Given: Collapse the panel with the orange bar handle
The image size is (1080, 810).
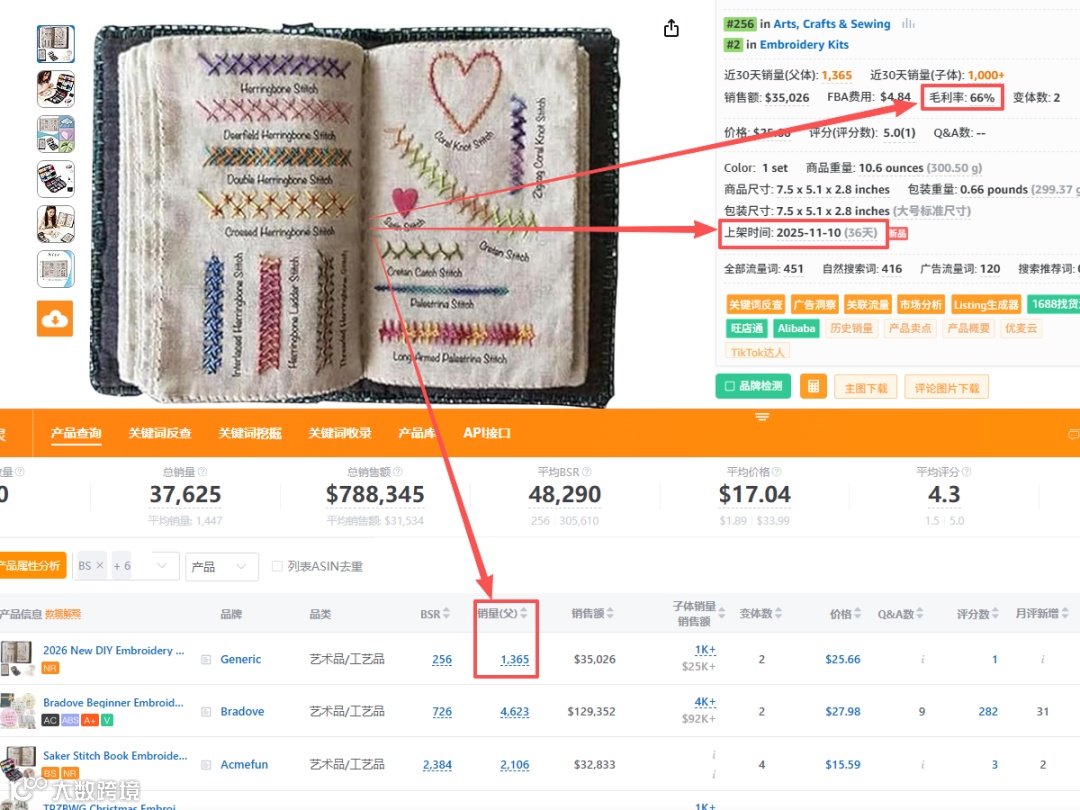Looking at the screenshot, I should click(762, 417).
